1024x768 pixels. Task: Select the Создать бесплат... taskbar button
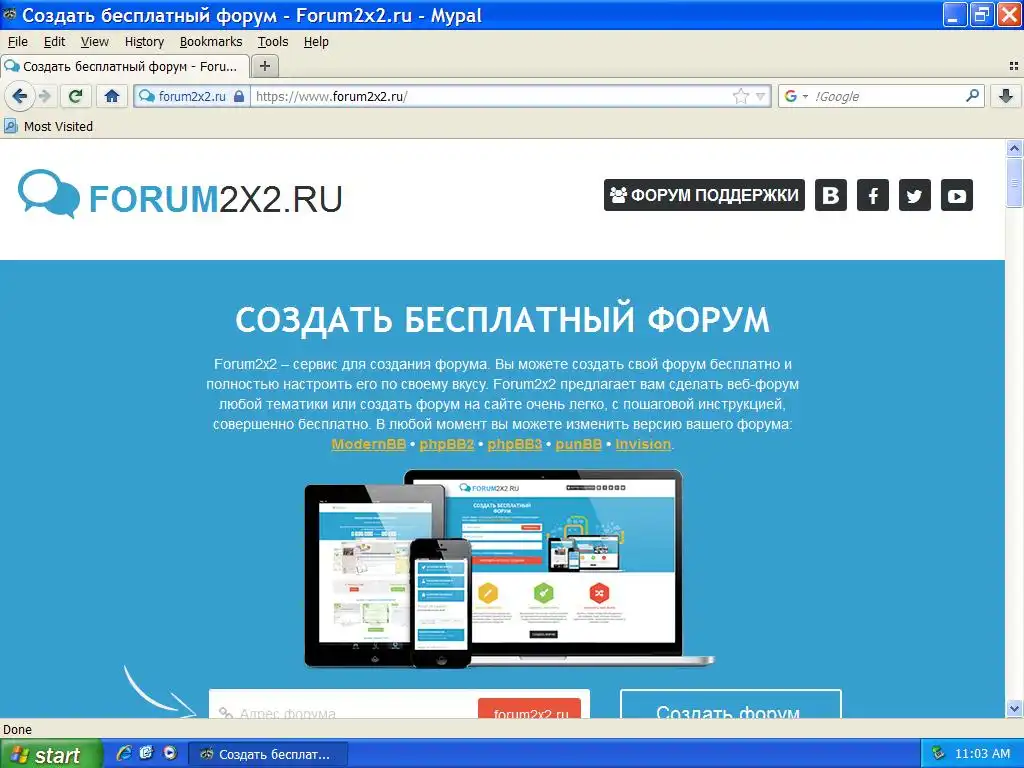(268, 754)
